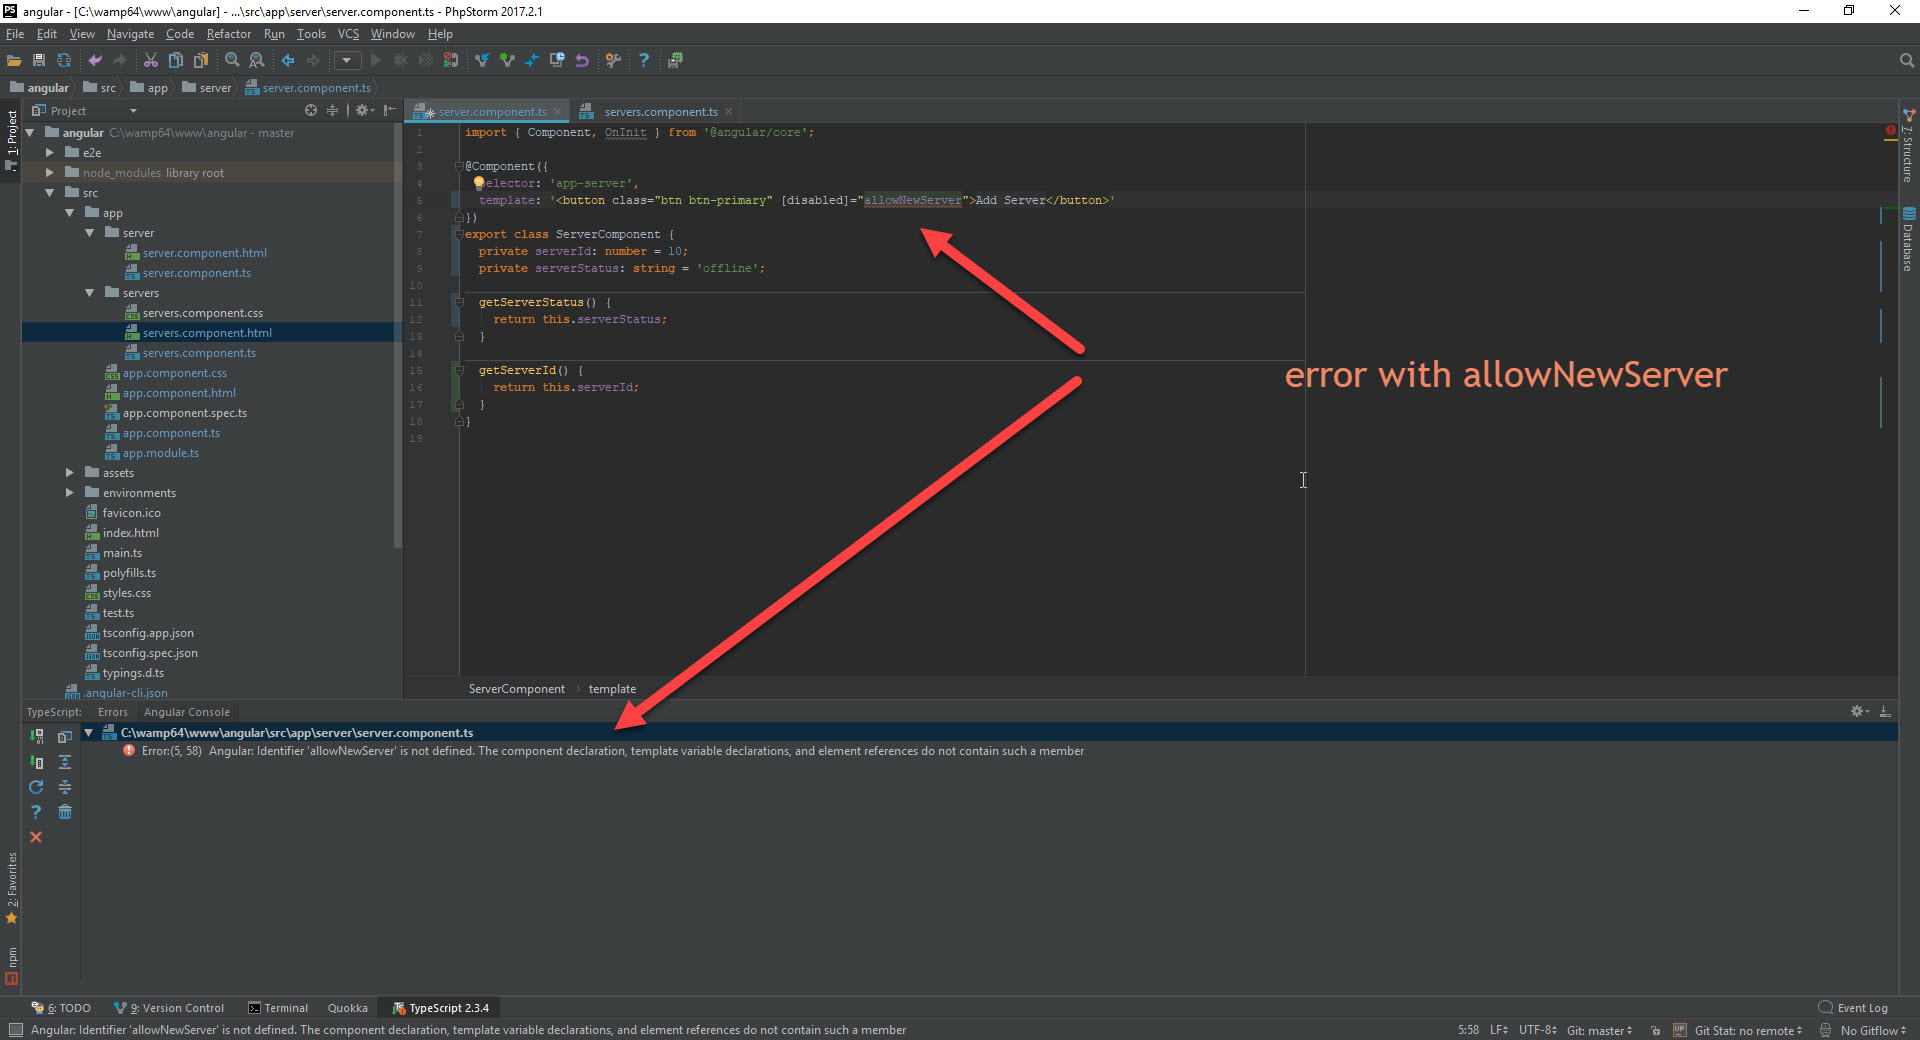The image size is (1920, 1040).
Task: Collapse the servers folder in the project tree
Action: [90, 292]
